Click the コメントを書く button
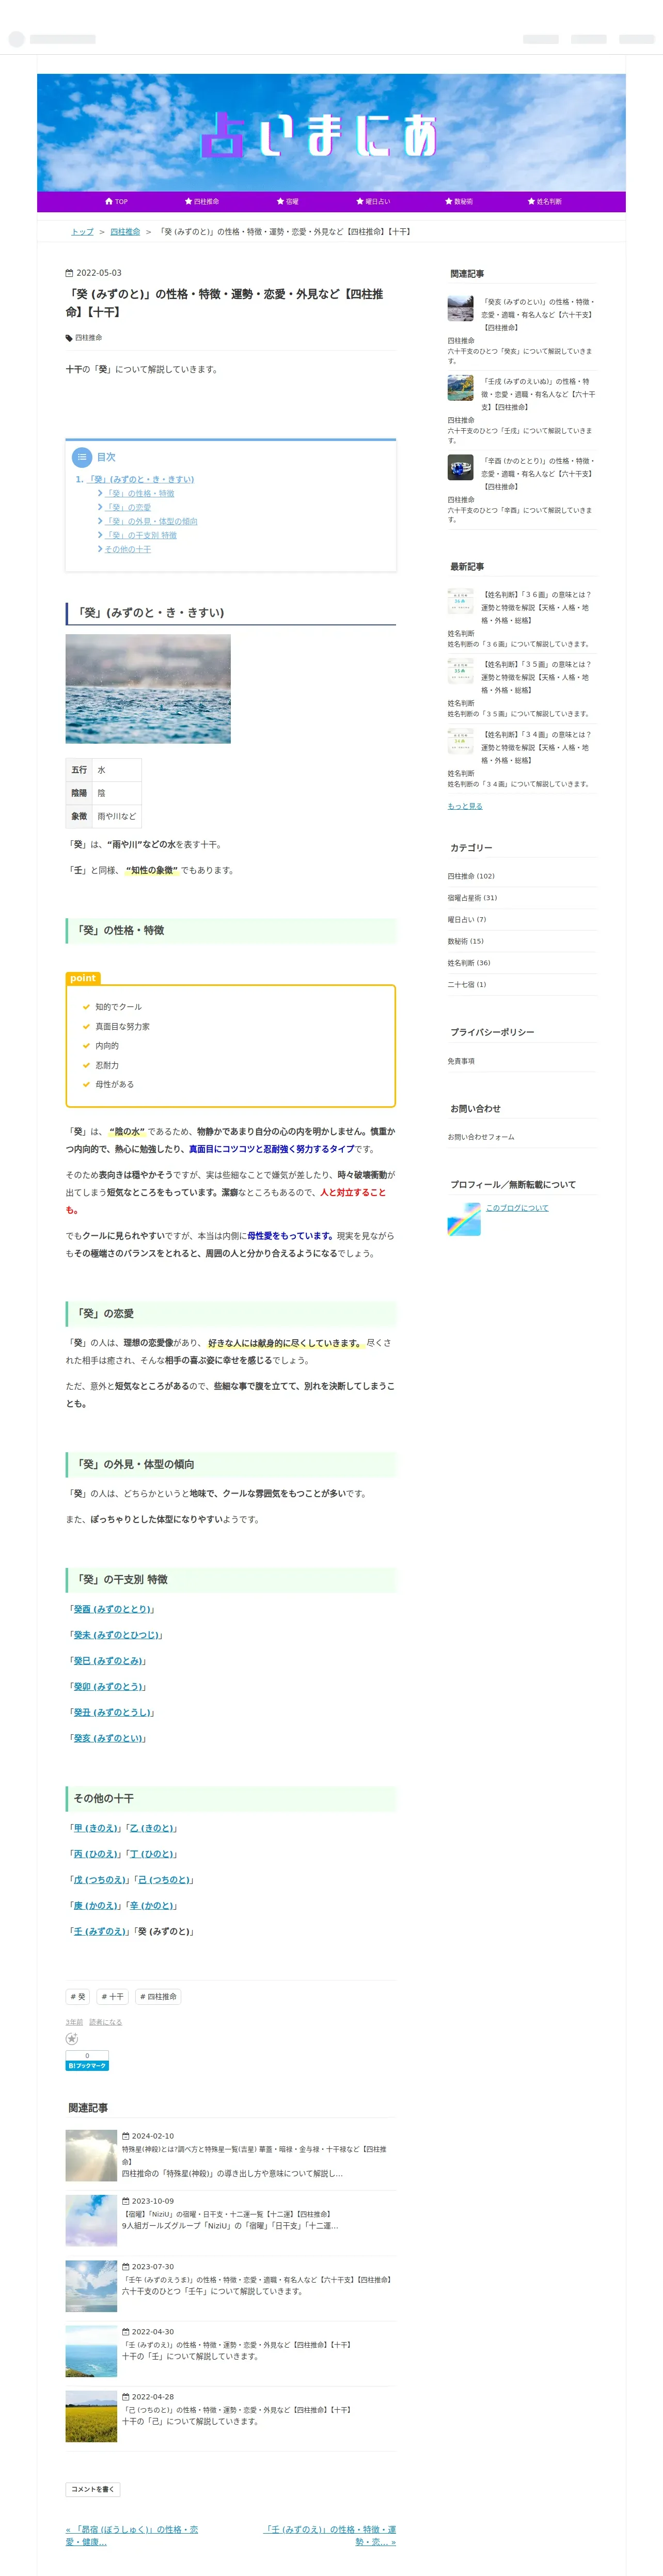 pyautogui.click(x=93, y=2490)
